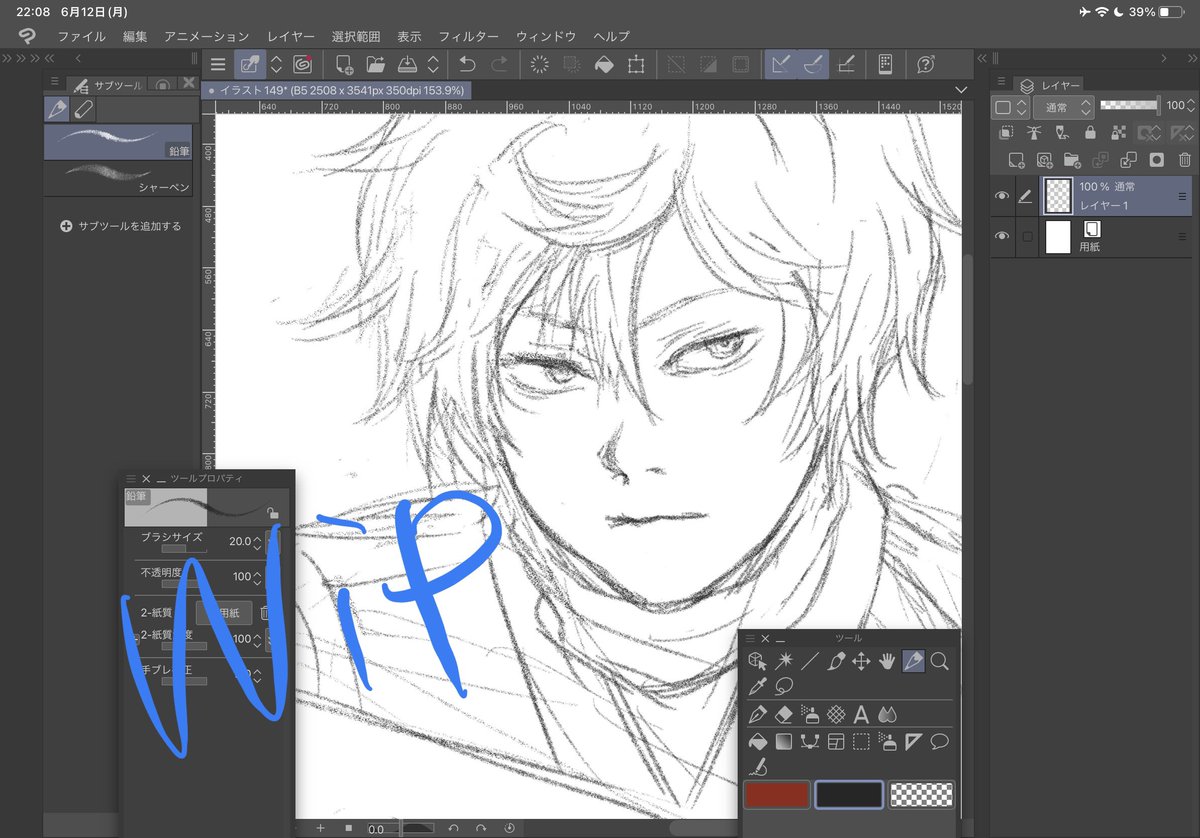Select the Text tool
Screen dimensions: 1200x838
tap(861, 714)
